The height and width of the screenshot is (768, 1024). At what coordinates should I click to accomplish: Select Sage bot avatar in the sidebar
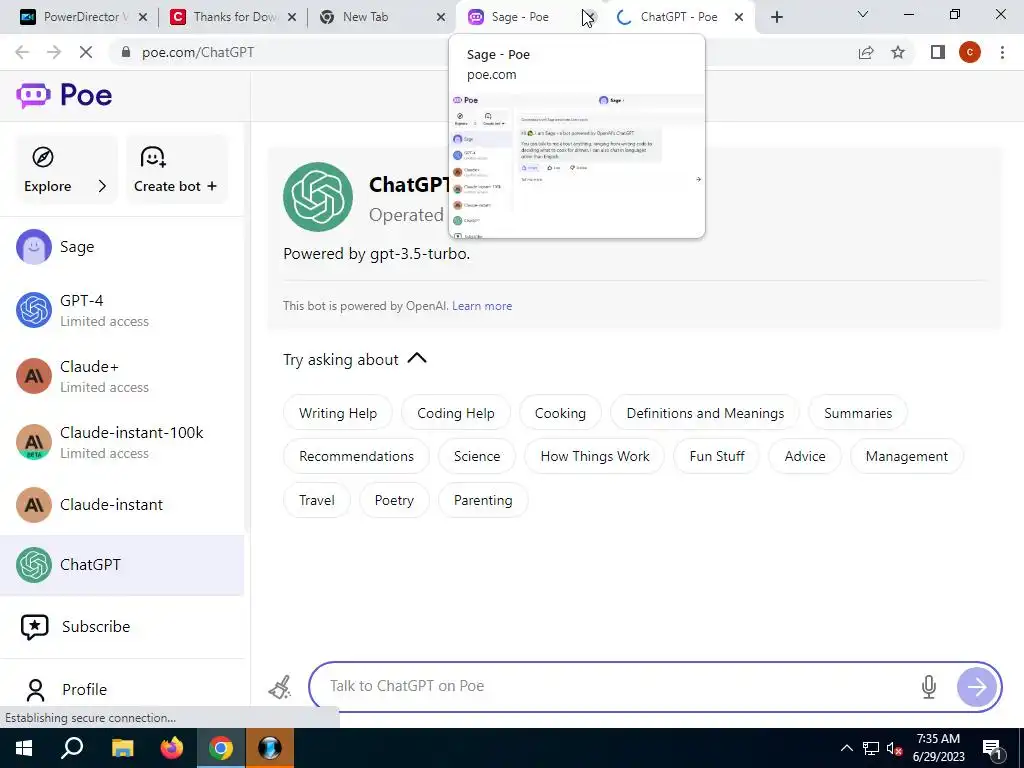coord(34,247)
